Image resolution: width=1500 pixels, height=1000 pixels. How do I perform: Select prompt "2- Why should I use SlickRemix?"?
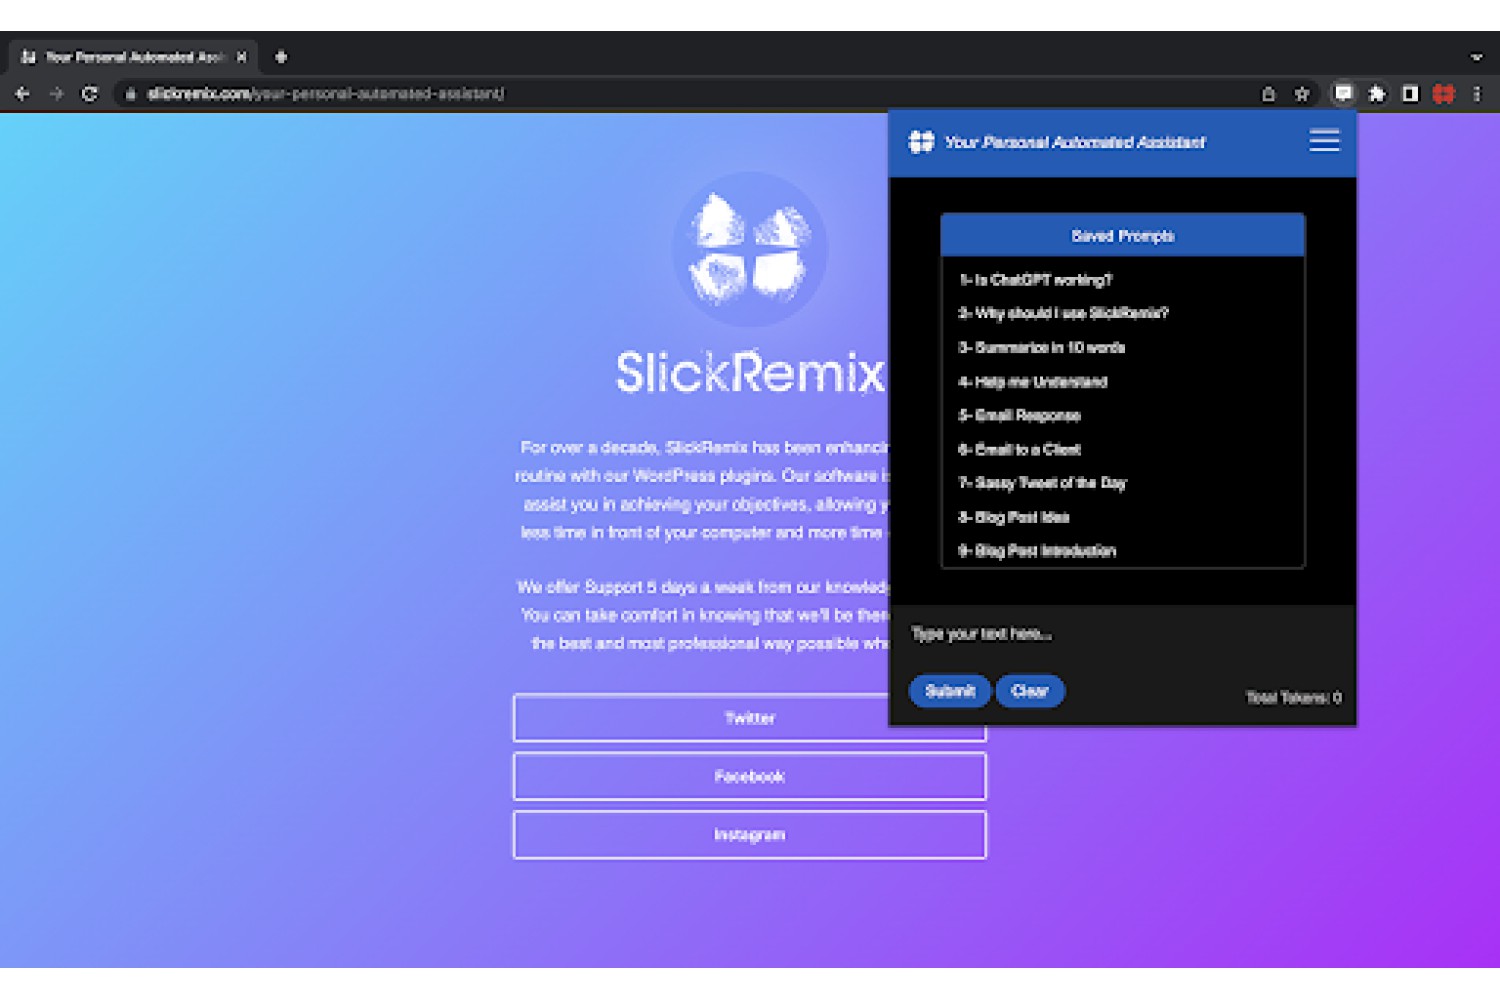coord(1063,313)
